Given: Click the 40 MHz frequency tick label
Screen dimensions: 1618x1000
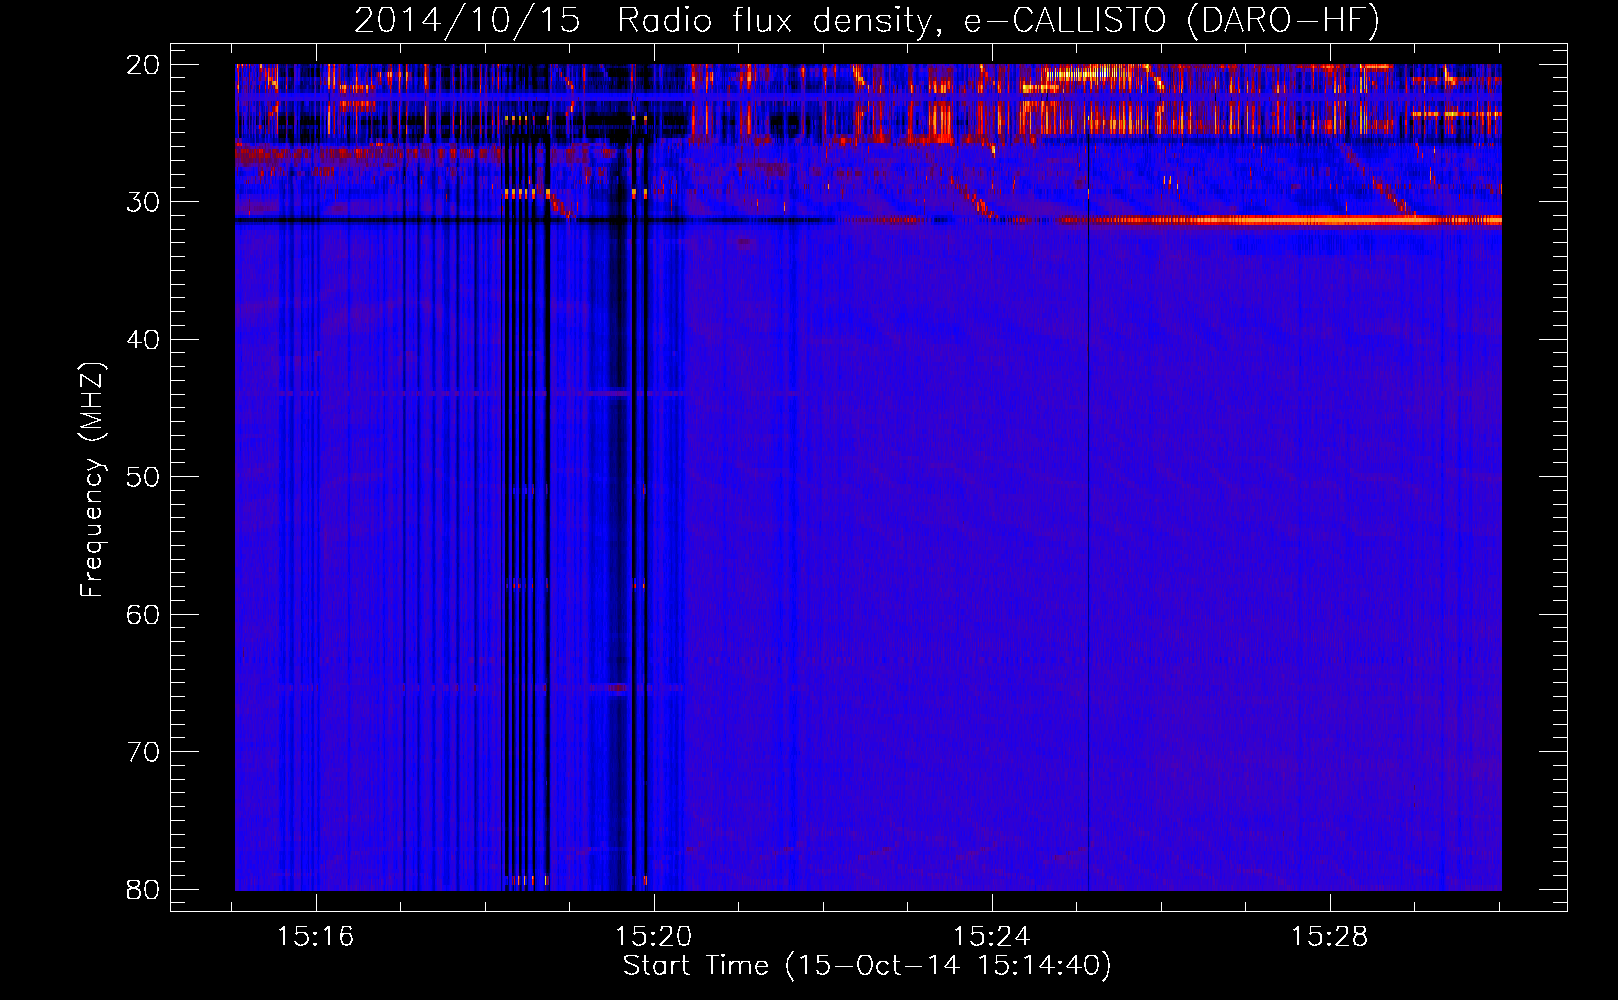Looking at the screenshot, I should (143, 340).
